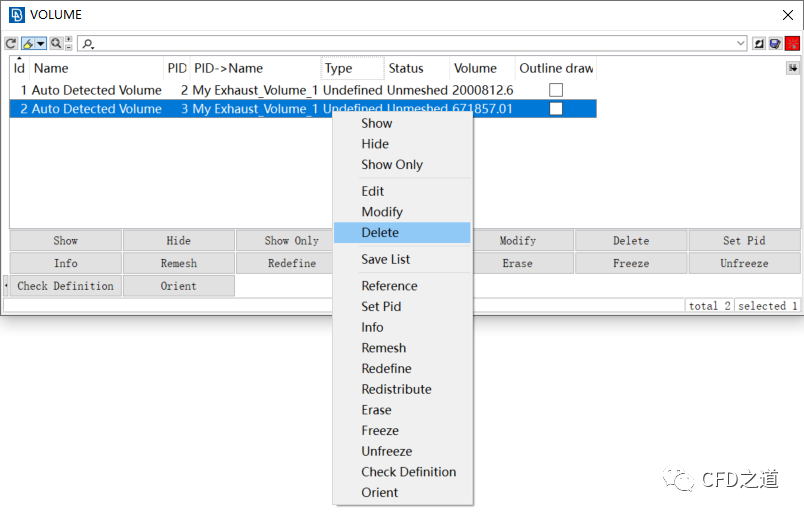Click the red pick-from-screen icon
Viewport: 804px width, 514px height.
[x=792, y=44]
